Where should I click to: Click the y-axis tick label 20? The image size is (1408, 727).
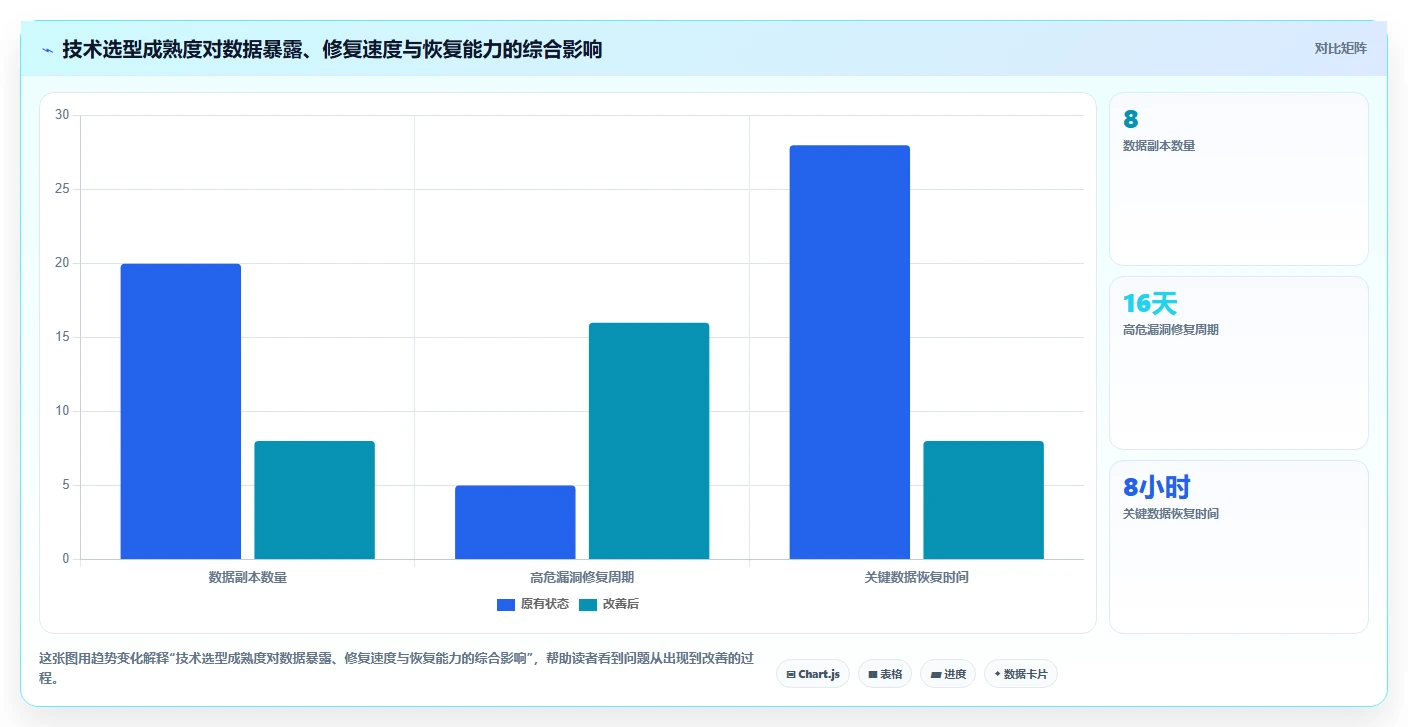coord(62,263)
